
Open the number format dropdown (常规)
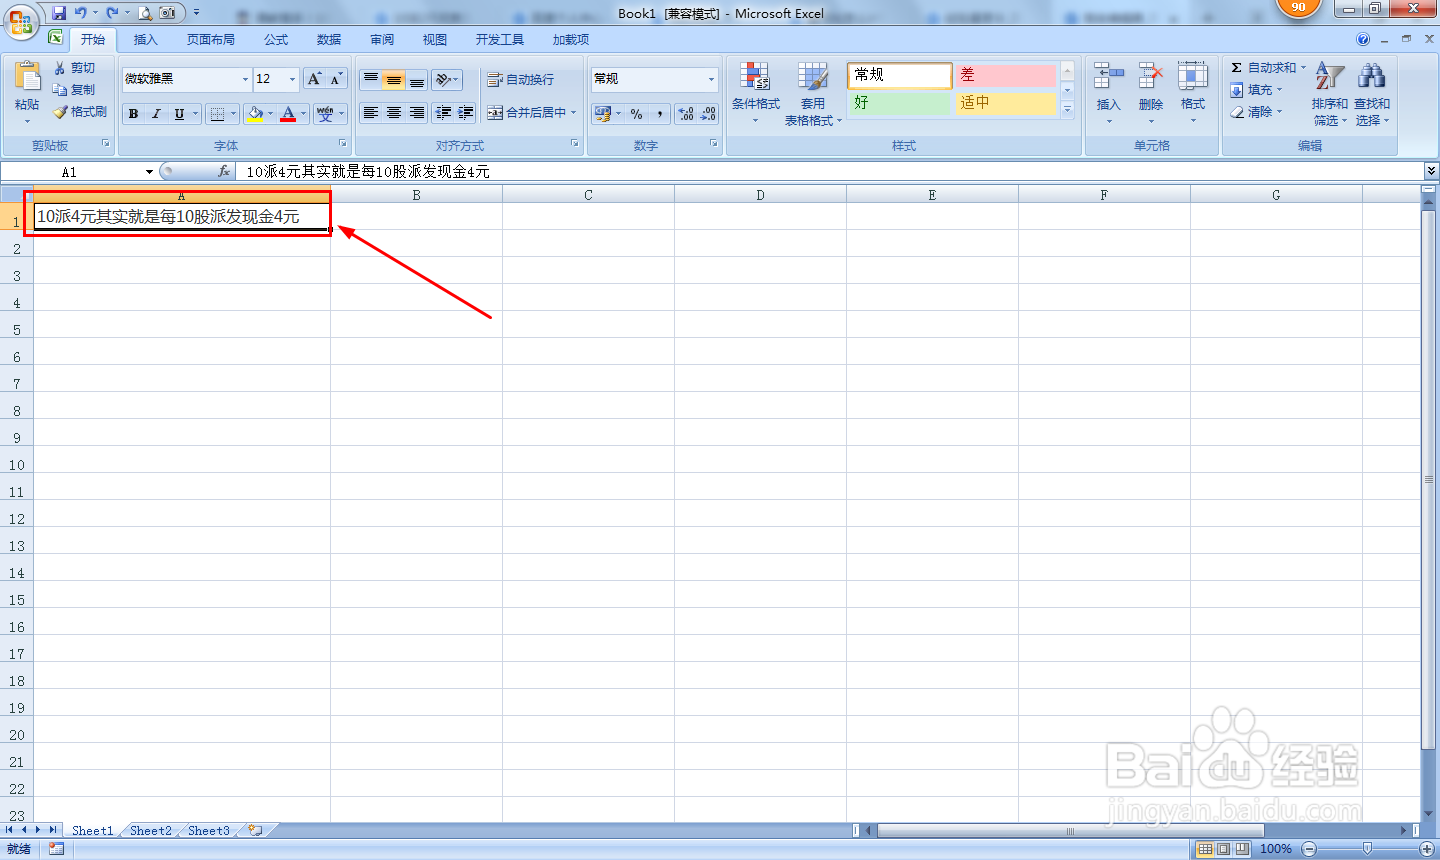click(x=712, y=79)
